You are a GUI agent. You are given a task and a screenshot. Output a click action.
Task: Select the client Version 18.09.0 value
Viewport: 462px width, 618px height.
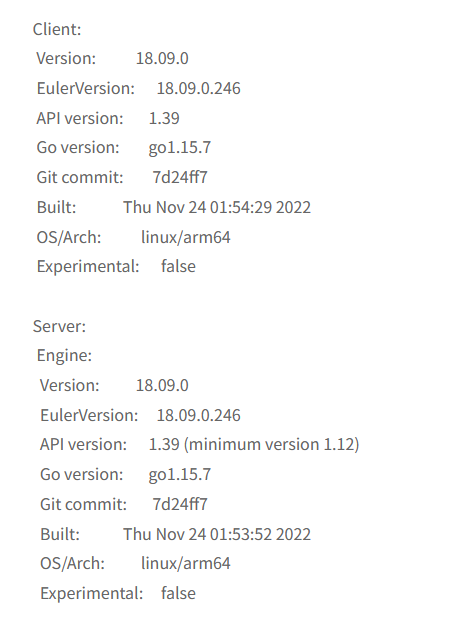click(162, 58)
